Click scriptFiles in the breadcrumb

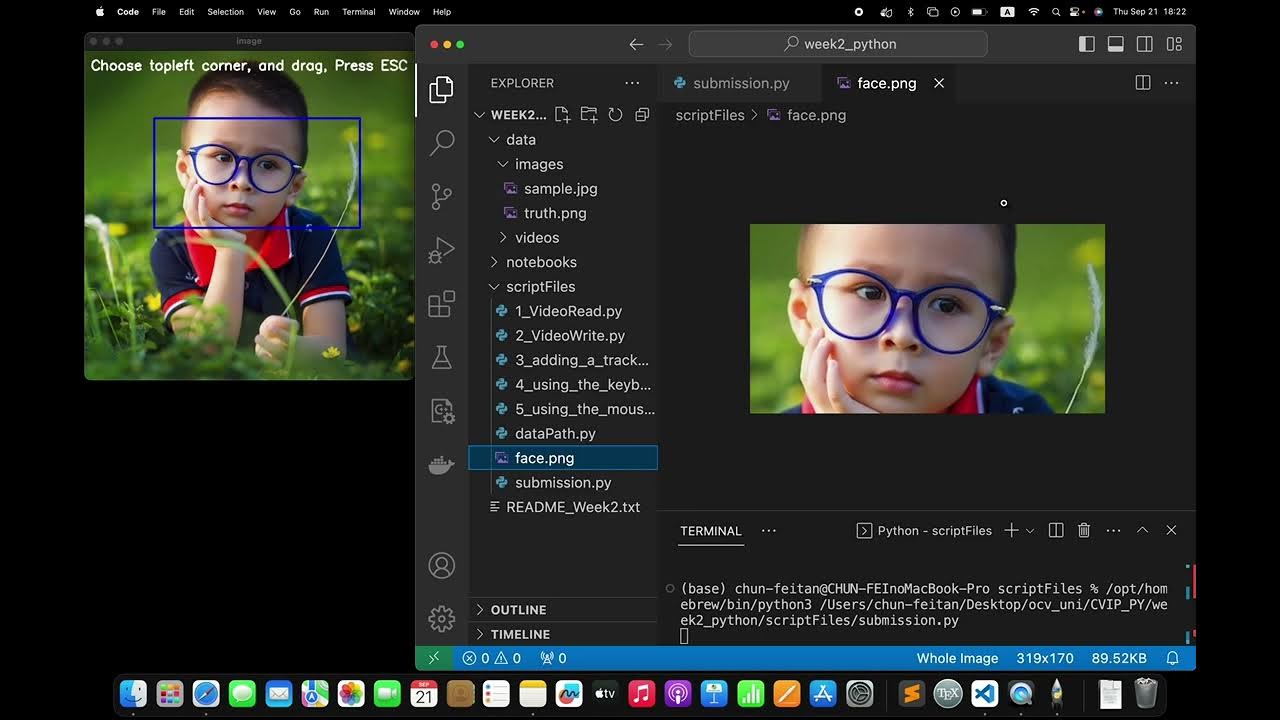coord(710,115)
